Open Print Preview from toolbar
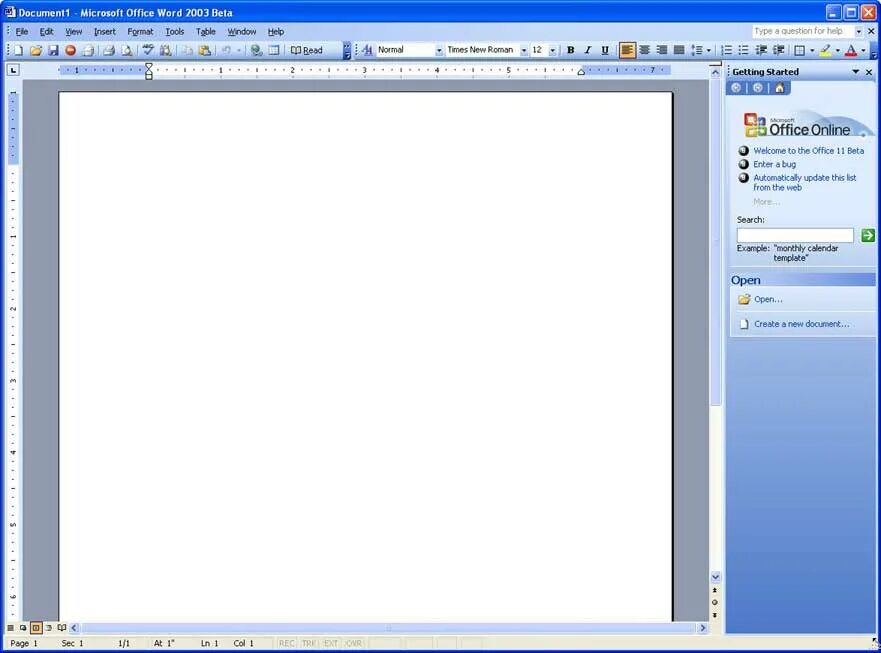 [127, 51]
